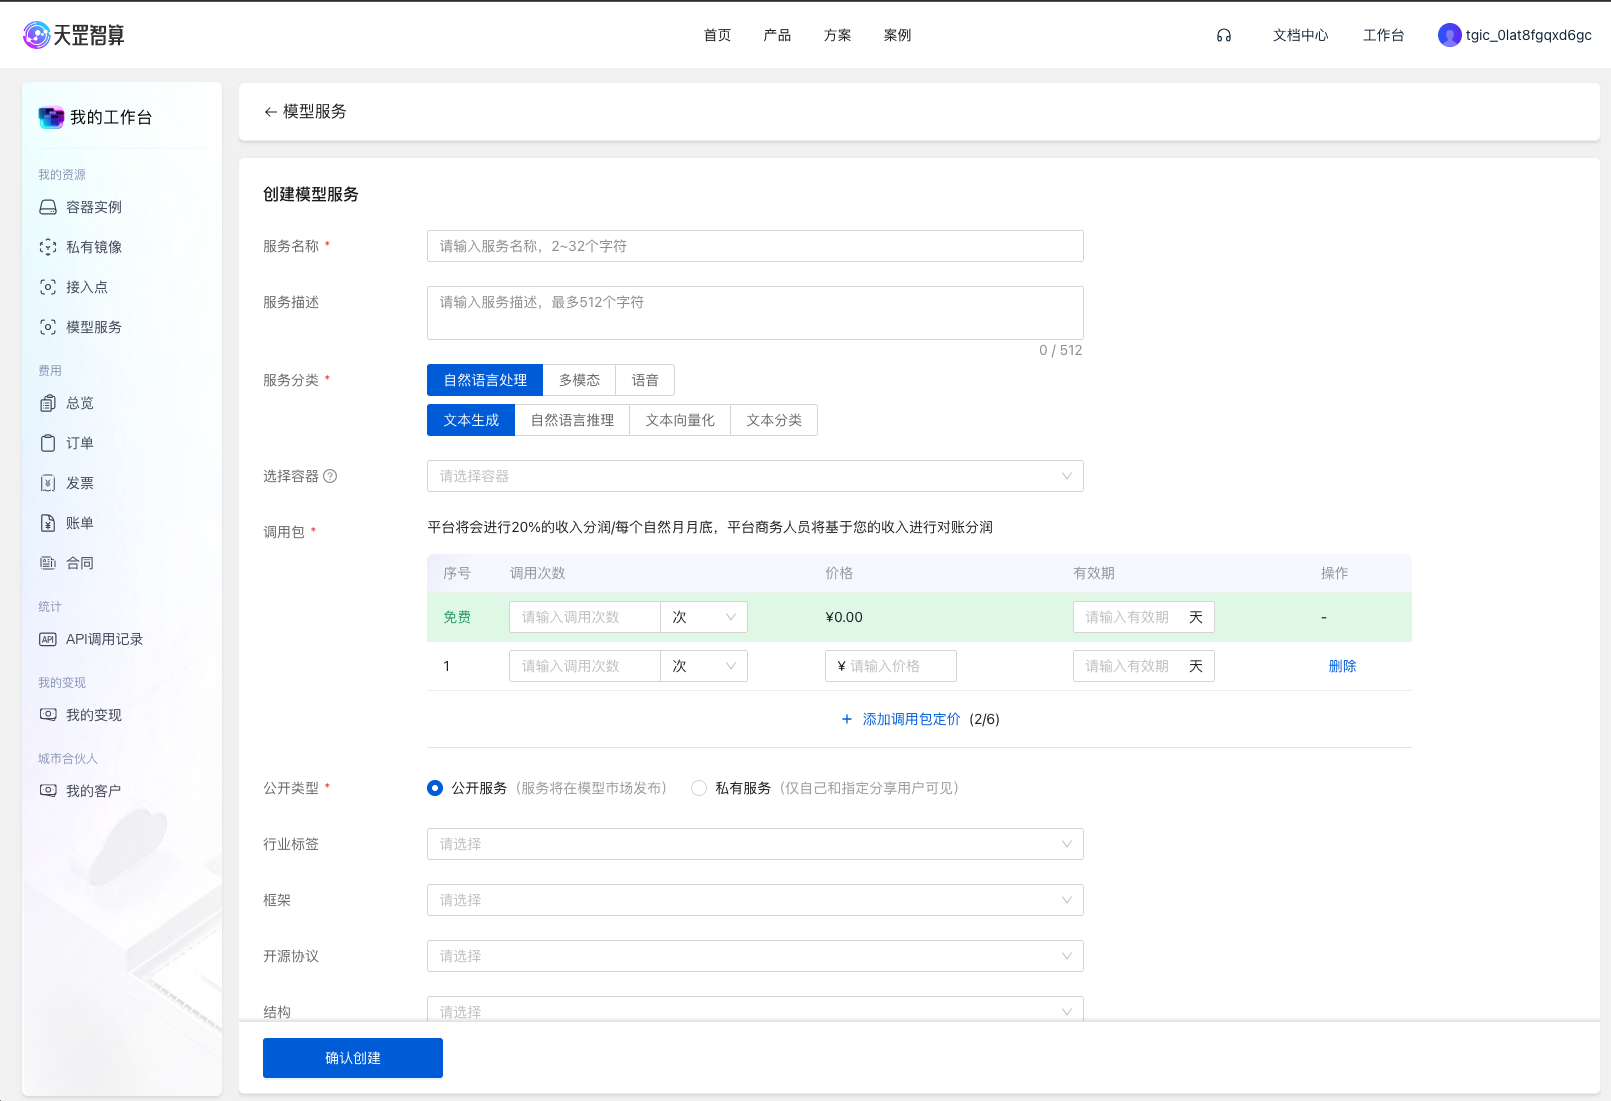The image size is (1611, 1101).
Task: Open 工作台 in top navigation
Action: click(x=1383, y=35)
